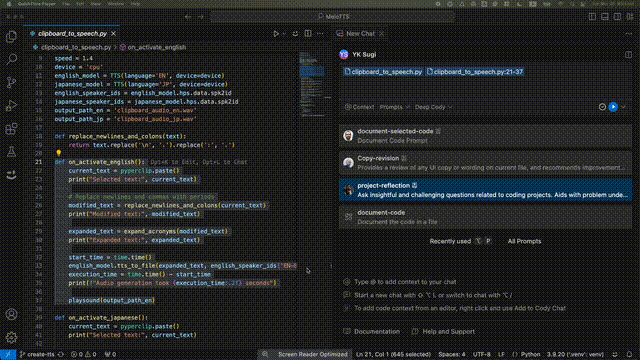Viewport: 640px width, 360px height.
Task: Select the Copy-revision prompt
Action: pos(485,162)
